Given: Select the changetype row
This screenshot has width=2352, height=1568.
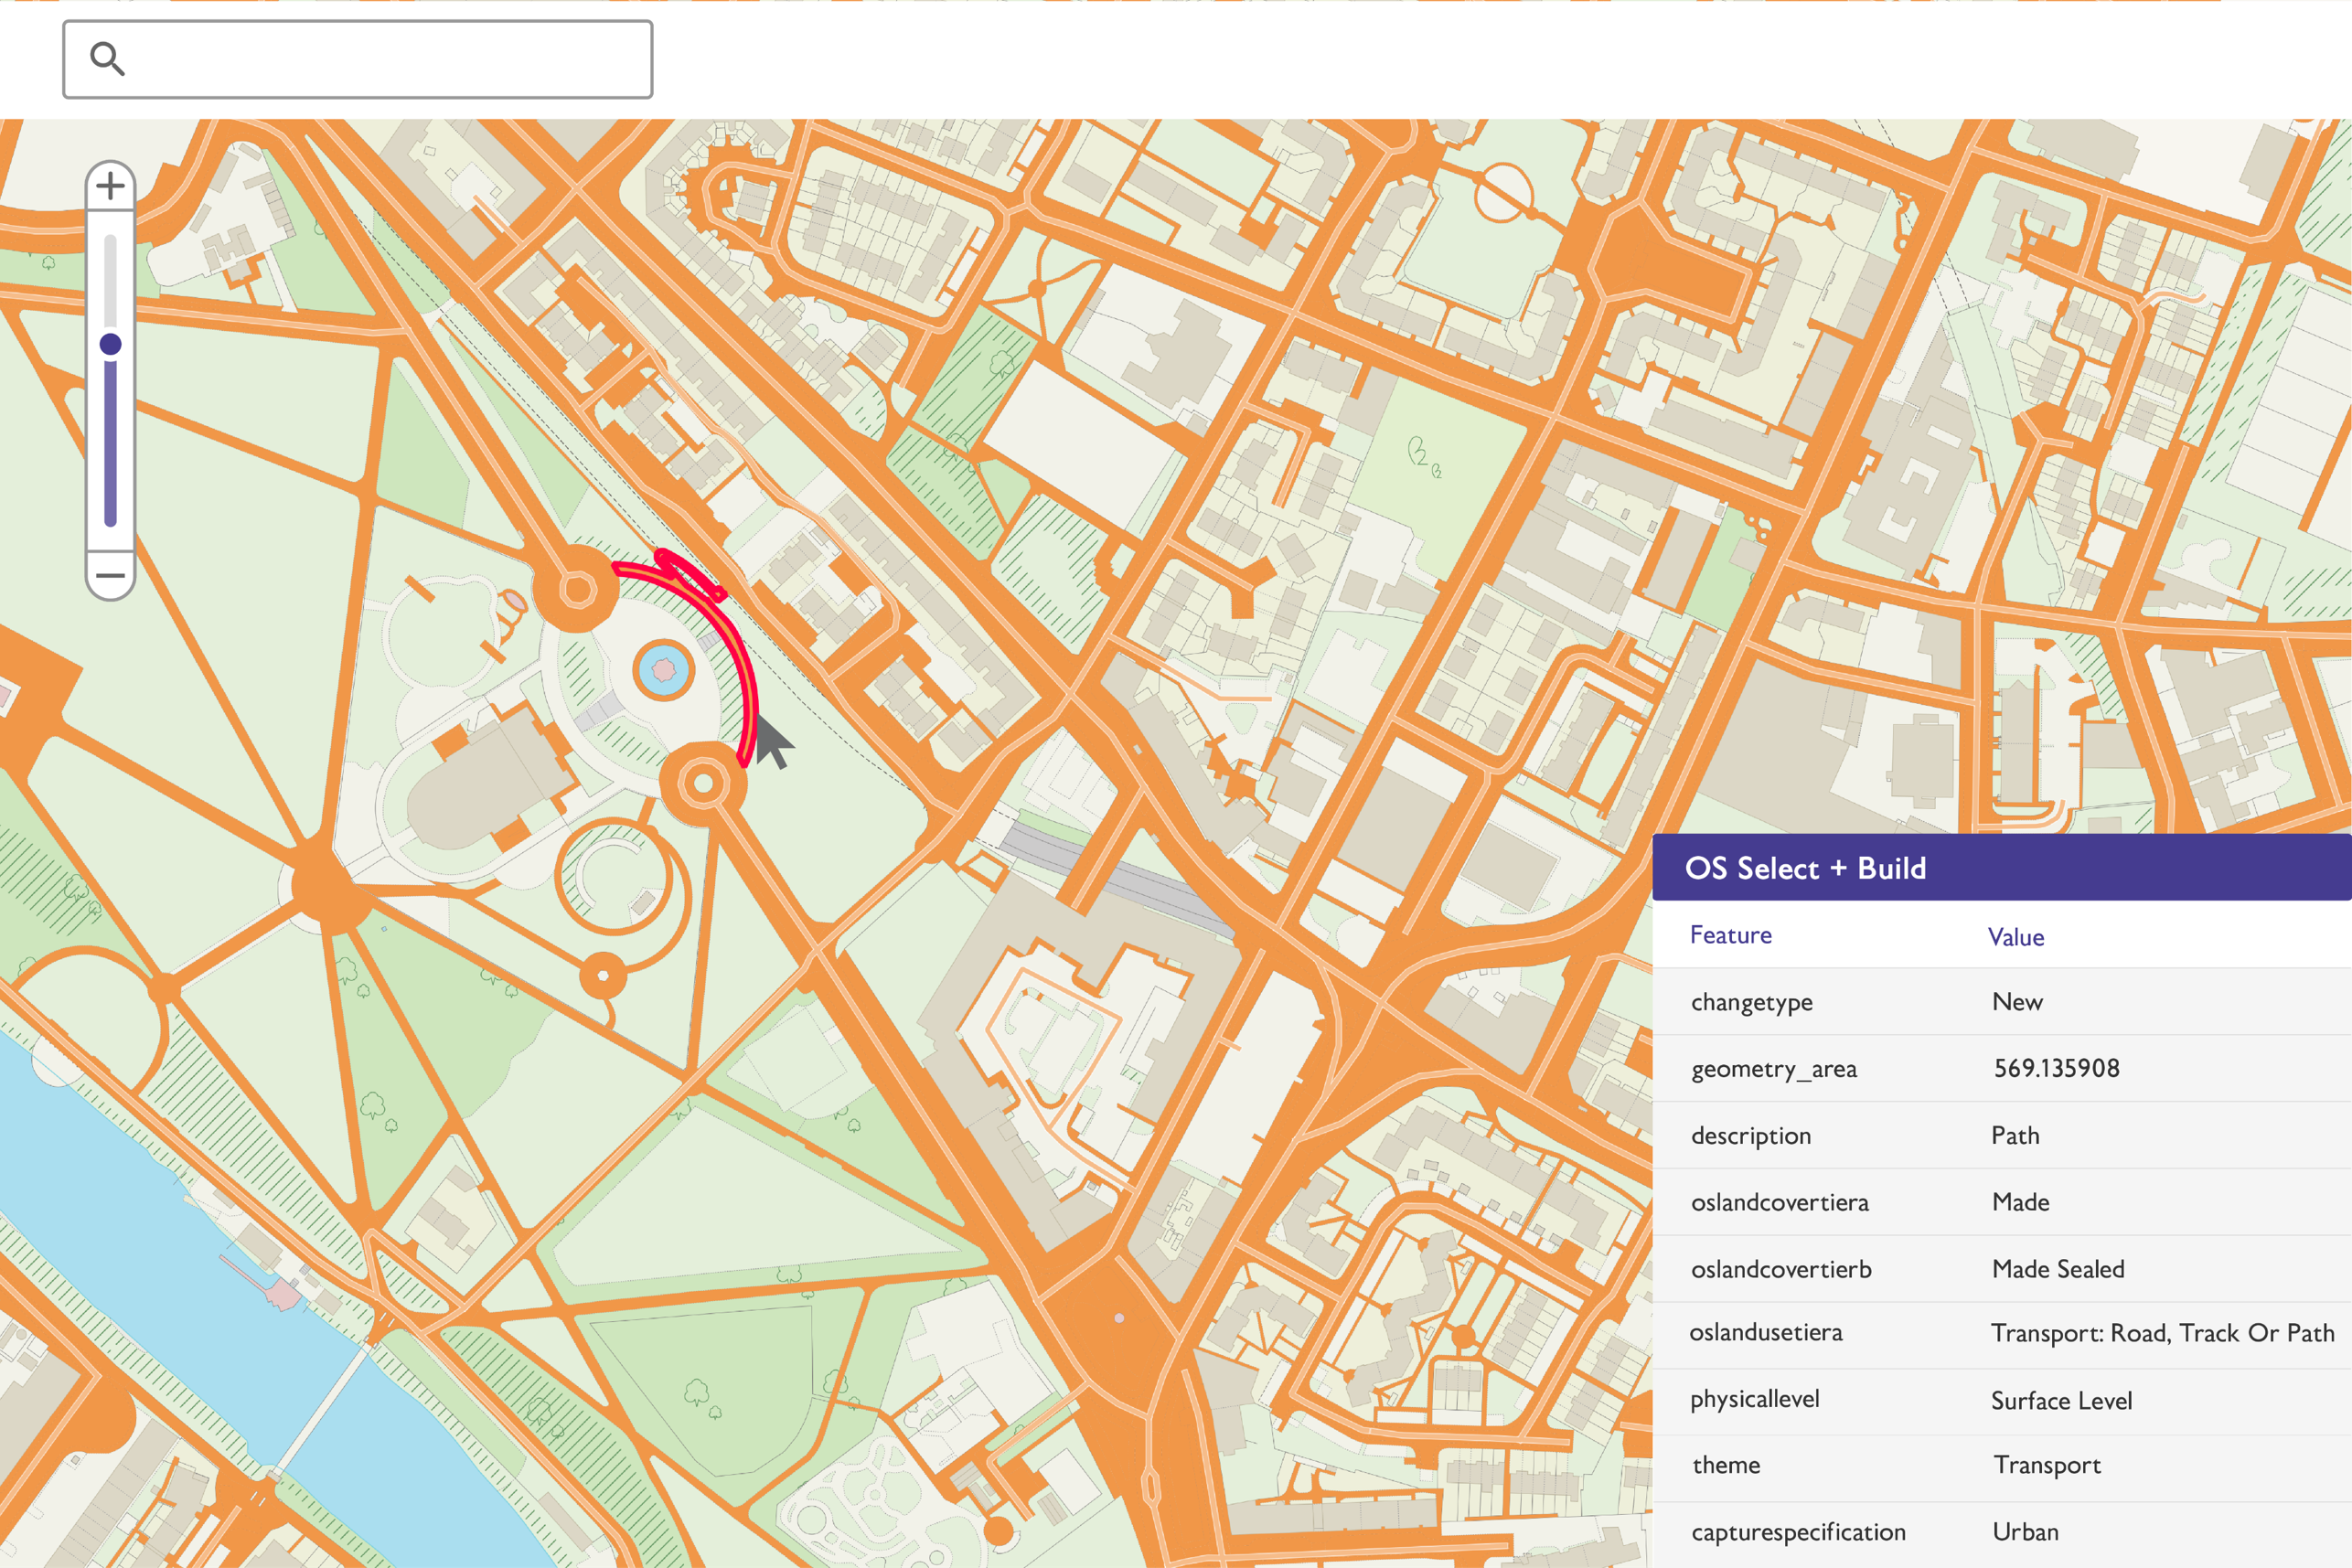Looking at the screenshot, I should [x=1751, y=1002].
